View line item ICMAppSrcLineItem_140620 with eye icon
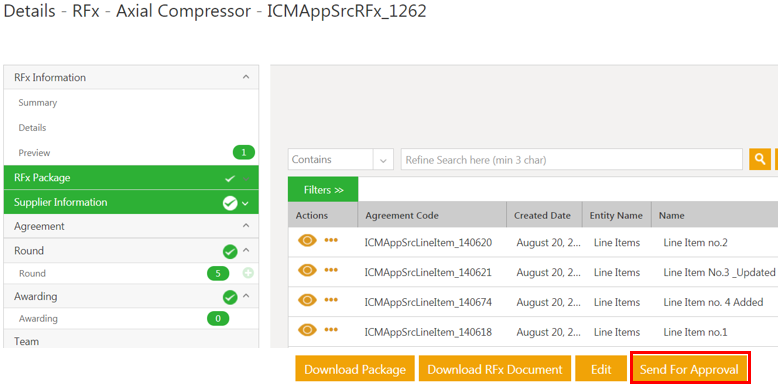The image size is (778, 390). pos(307,241)
